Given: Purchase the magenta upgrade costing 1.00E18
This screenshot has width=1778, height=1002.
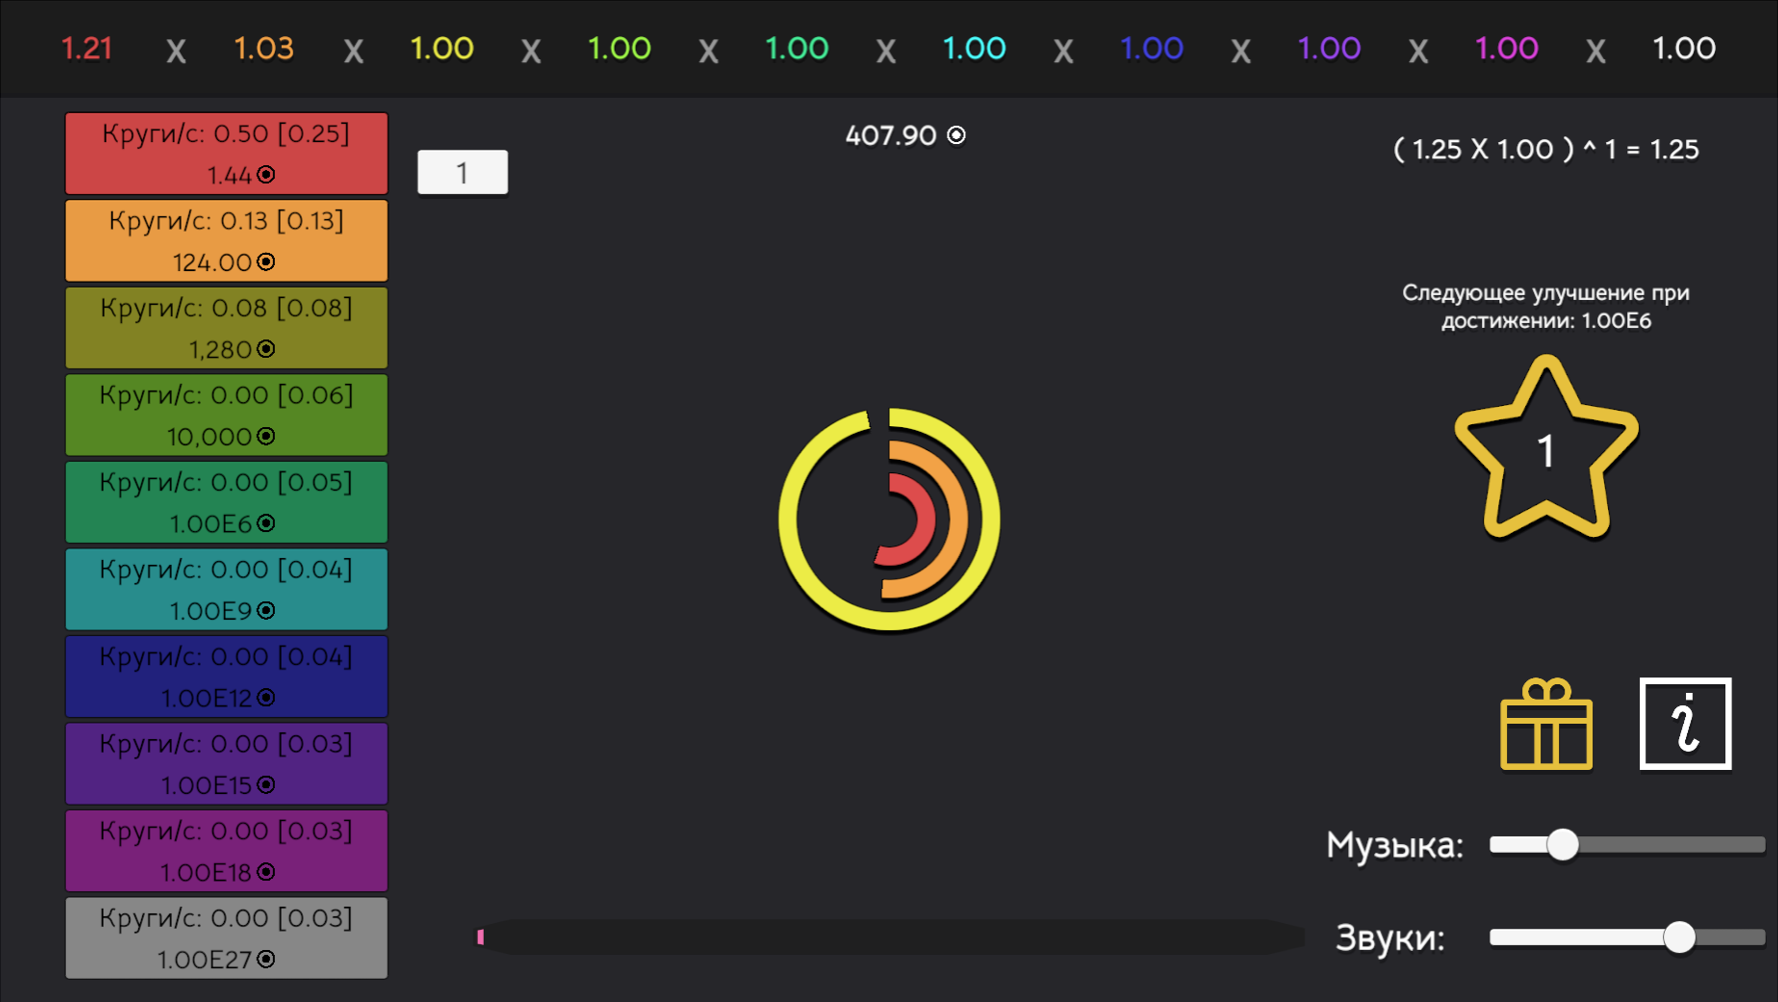Looking at the screenshot, I should pos(226,850).
